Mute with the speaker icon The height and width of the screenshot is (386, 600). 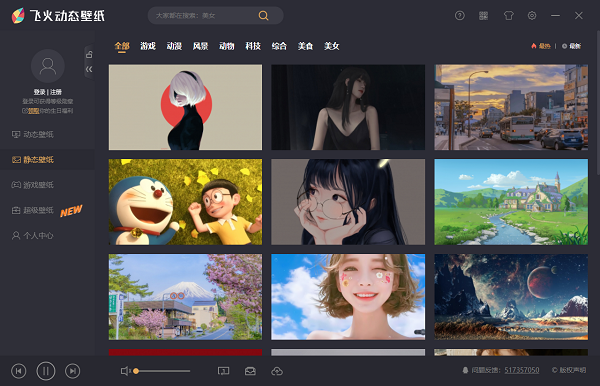[x=125, y=371]
